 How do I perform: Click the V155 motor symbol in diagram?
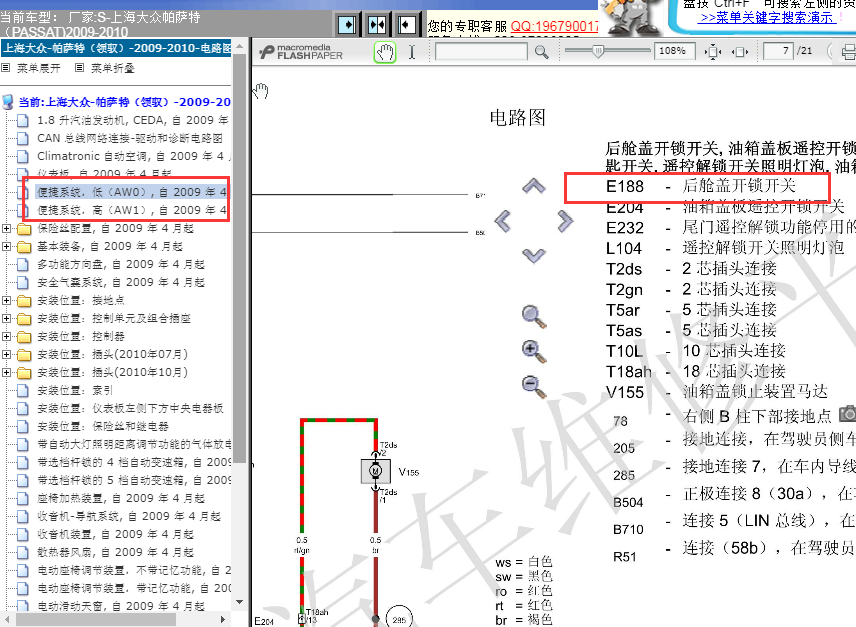coord(376,470)
